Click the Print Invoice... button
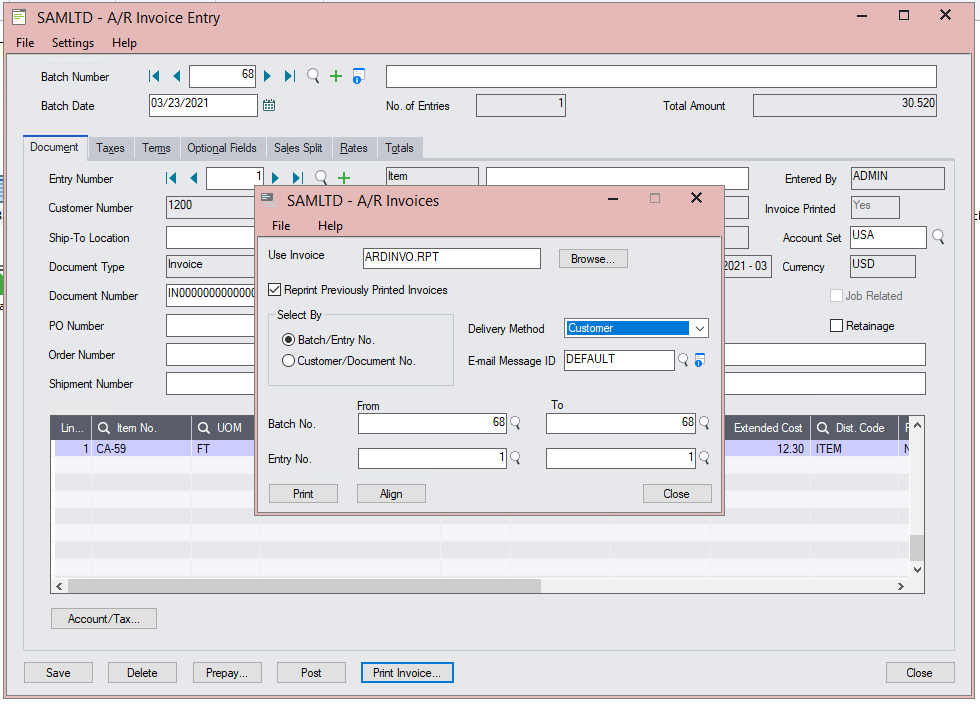This screenshot has height=704, width=980. [407, 673]
